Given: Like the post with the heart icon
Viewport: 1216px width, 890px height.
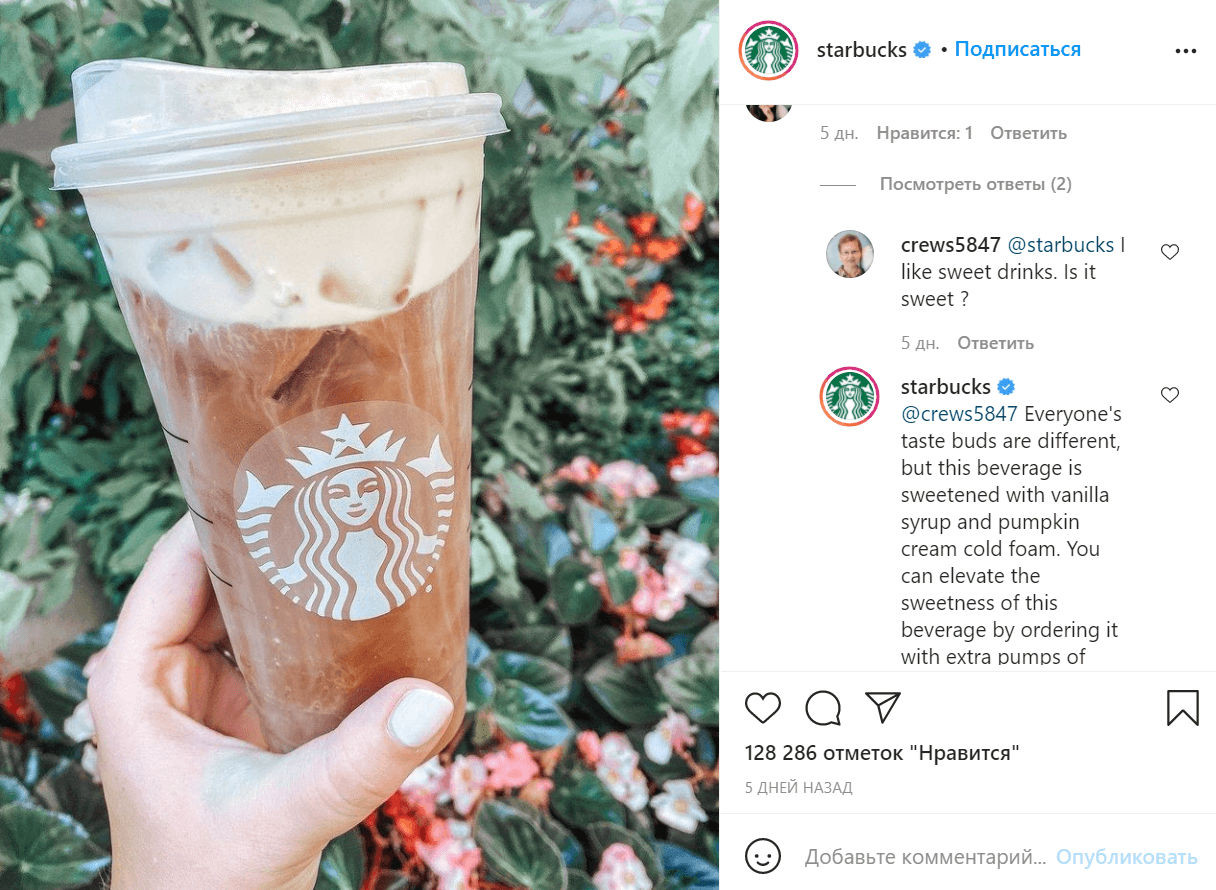Looking at the screenshot, I should click(x=763, y=708).
